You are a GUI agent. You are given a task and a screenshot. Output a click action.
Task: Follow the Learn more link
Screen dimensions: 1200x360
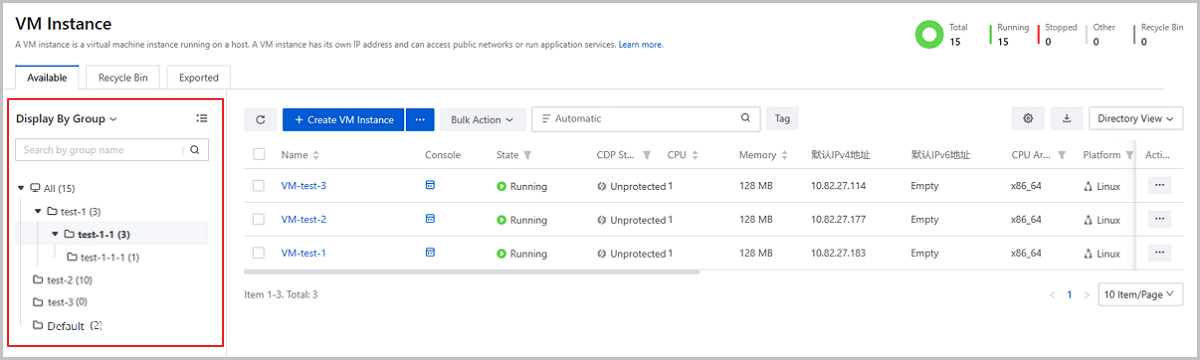pos(641,45)
